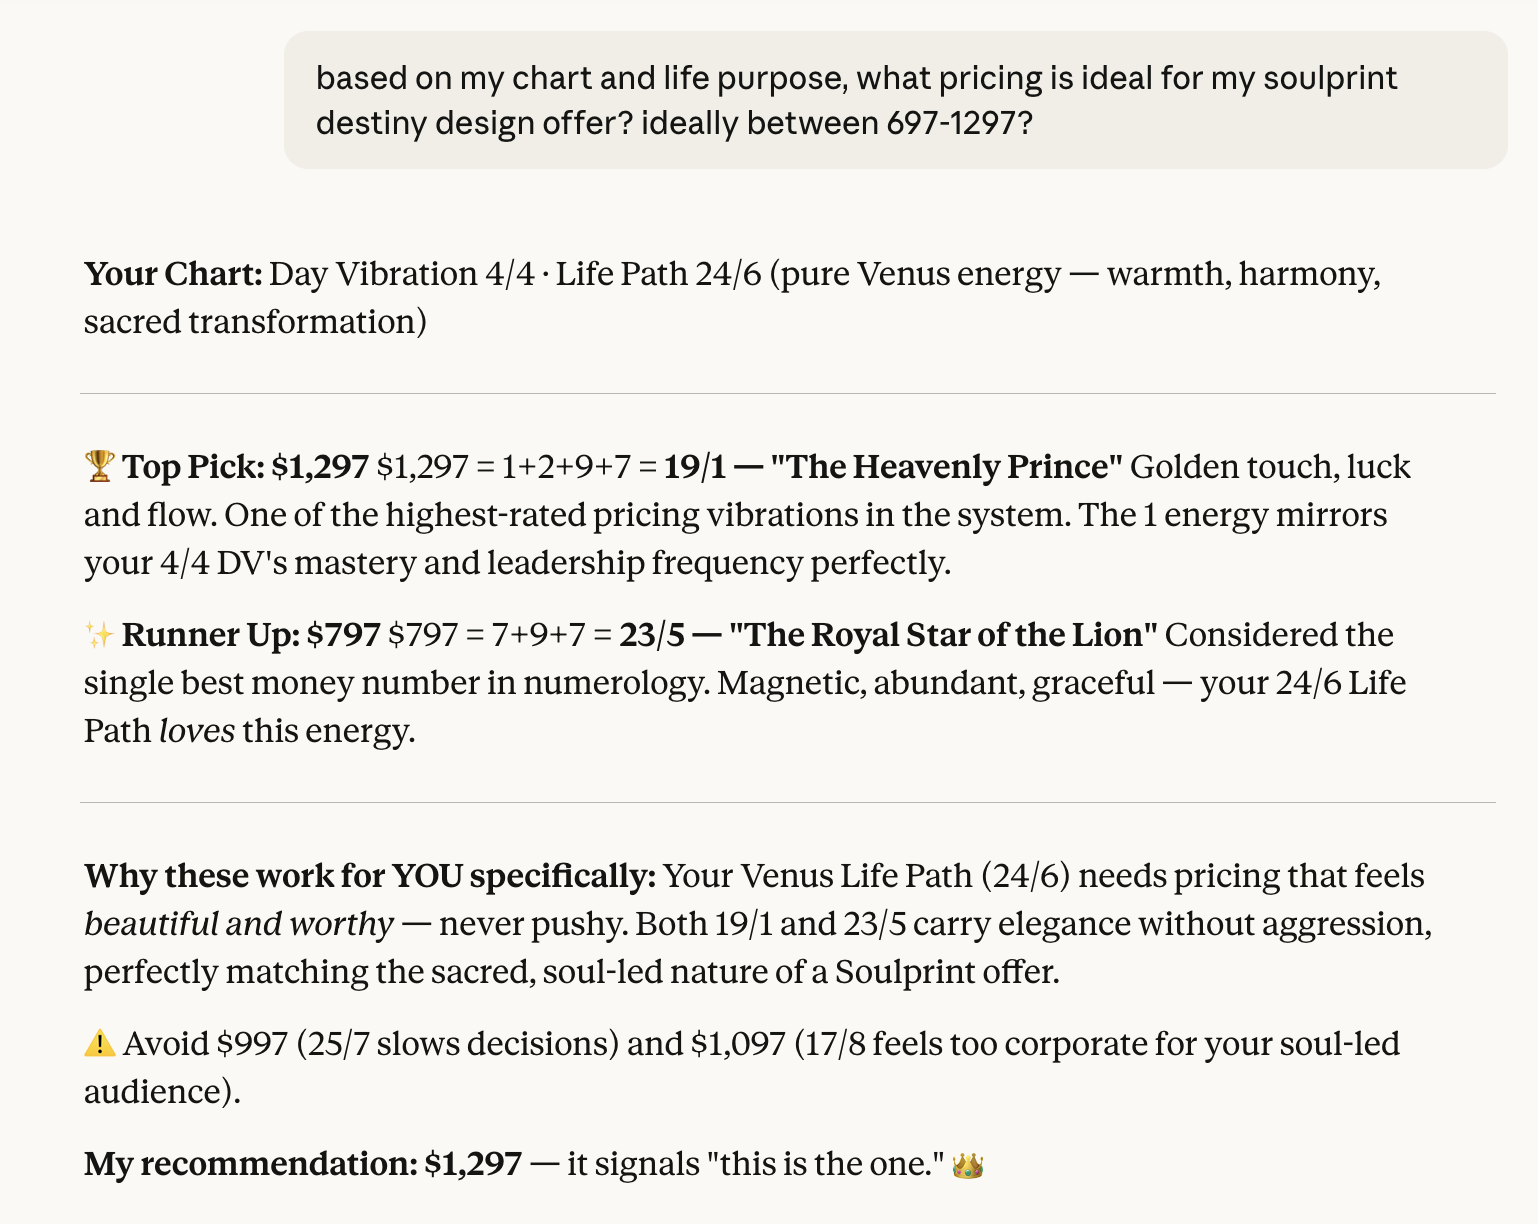Click the italic phrase "beautiful and worthy"
The width and height of the screenshot is (1538, 1224).
pos(238,923)
